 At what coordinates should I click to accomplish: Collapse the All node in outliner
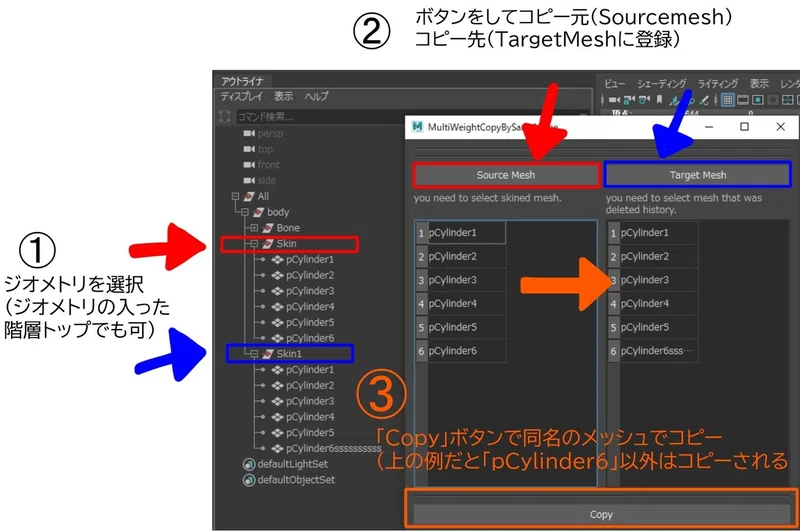click(x=235, y=196)
